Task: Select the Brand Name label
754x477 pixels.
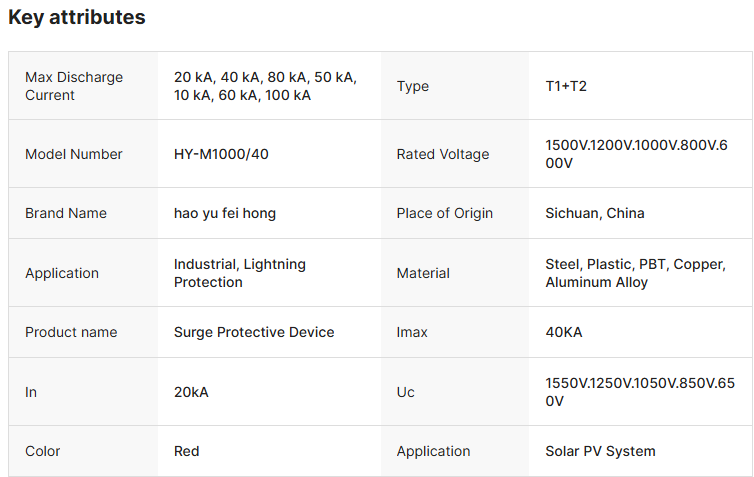Action: tap(66, 213)
